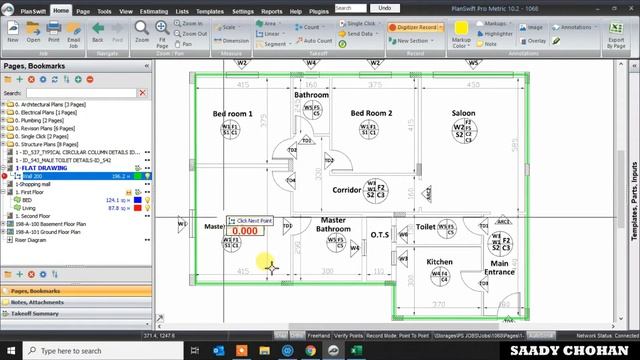Start an Auto Count takeoff
The width and height of the screenshot is (640, 360).
coord(314,40)
